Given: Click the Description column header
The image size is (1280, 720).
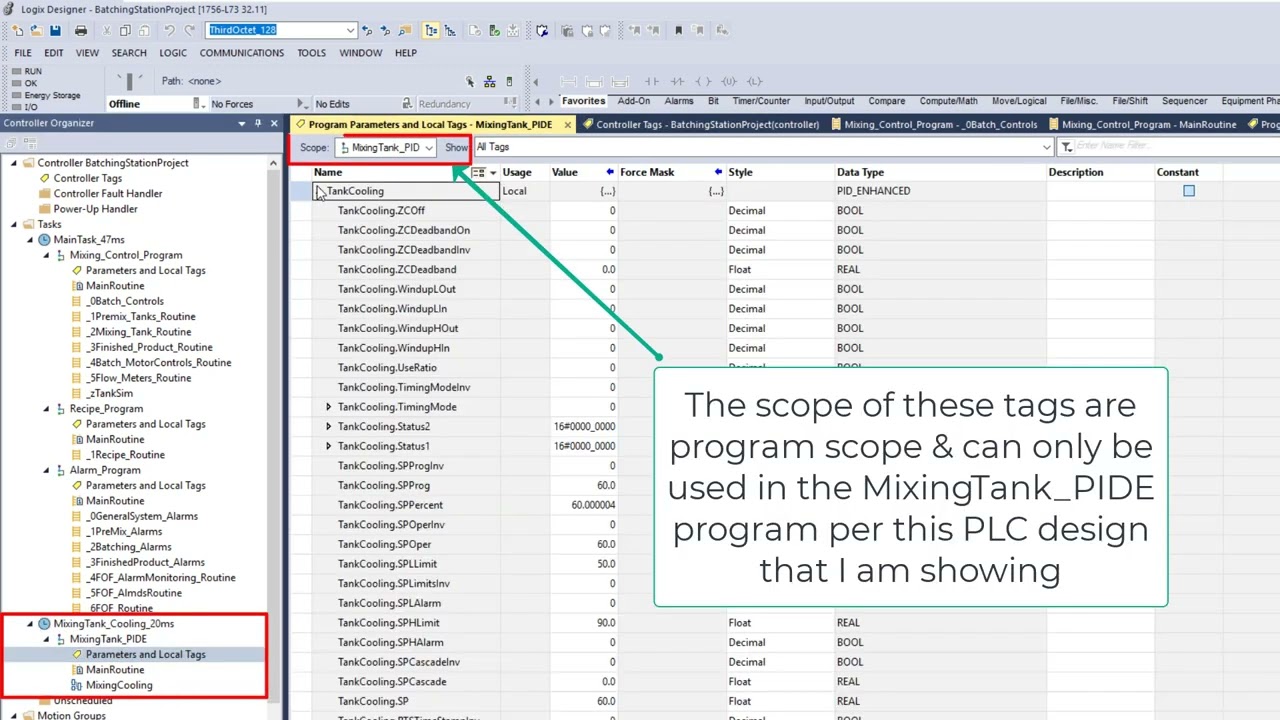Looking at the screenshot, I should [x=1076, y=172].
